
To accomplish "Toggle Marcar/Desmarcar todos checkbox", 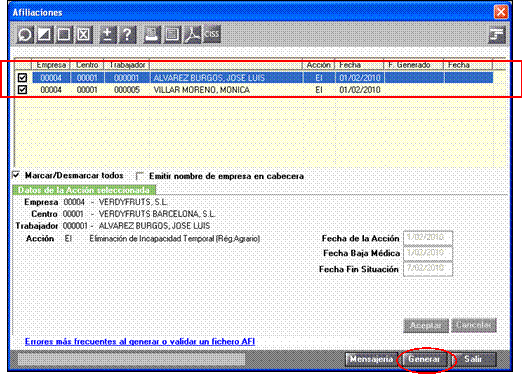I will [16, 175].
